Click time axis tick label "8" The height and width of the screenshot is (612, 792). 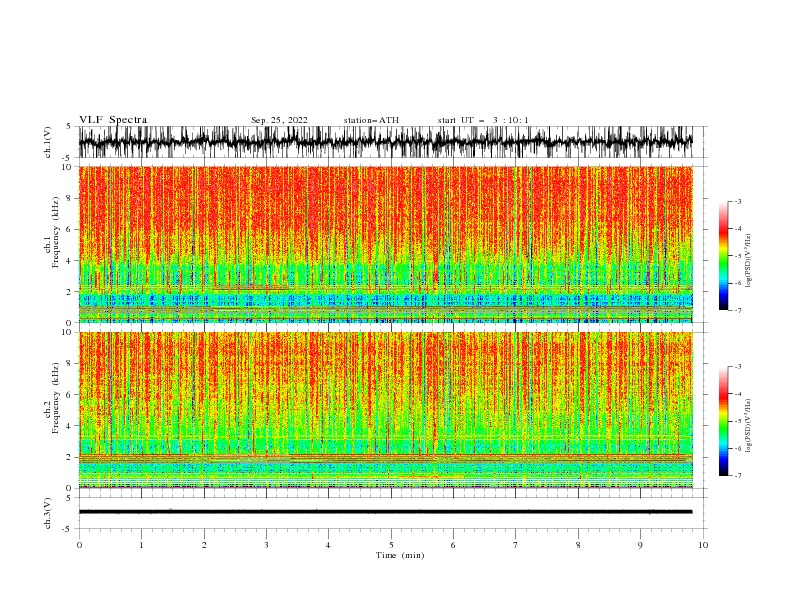(578, 545)
